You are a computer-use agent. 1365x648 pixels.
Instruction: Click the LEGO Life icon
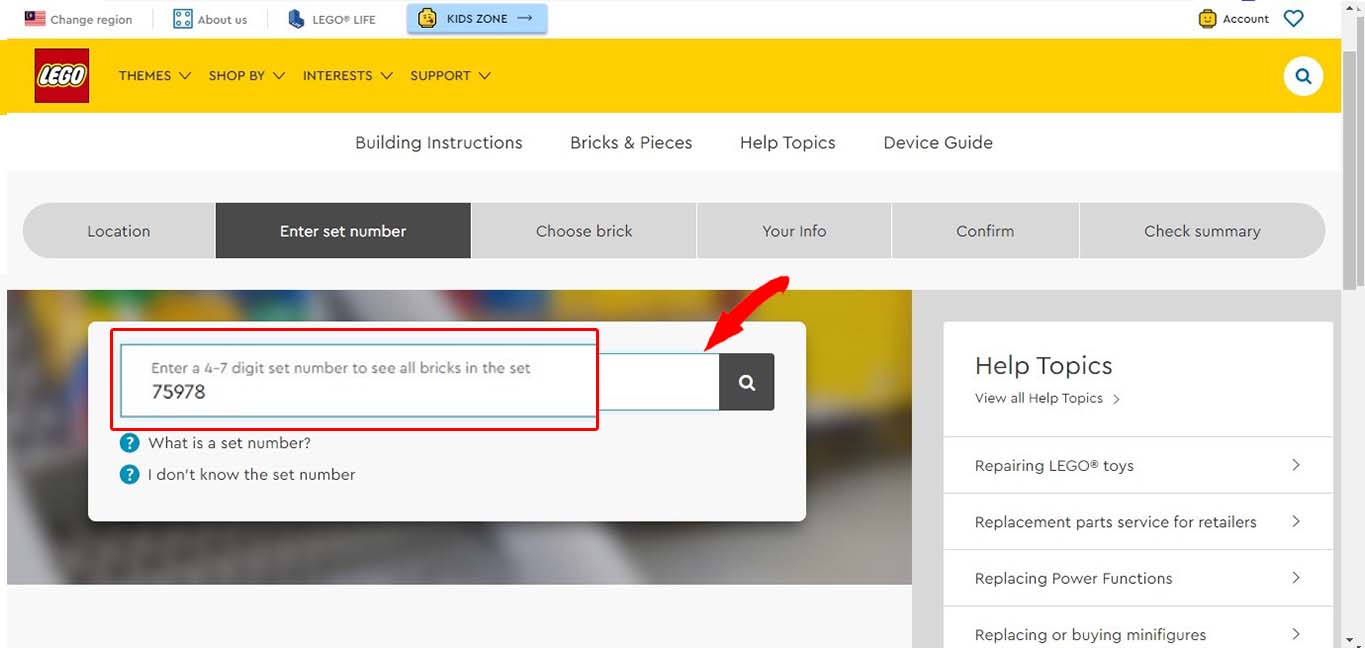(x=296, y=18)
